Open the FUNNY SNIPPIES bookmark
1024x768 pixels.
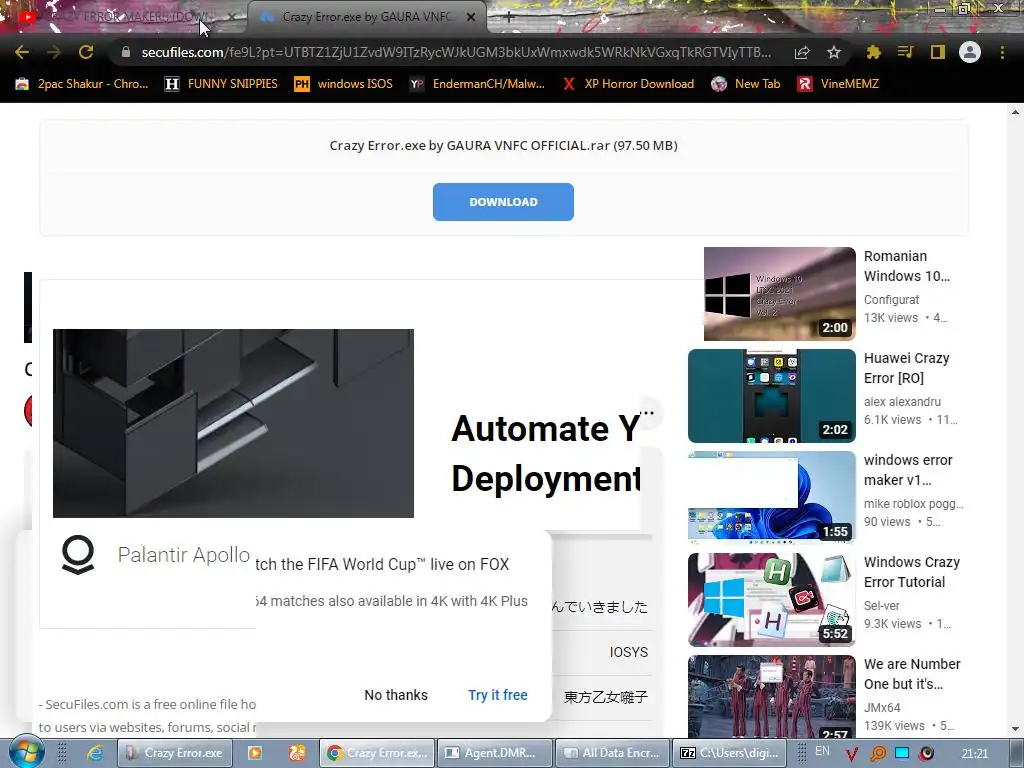pyautogui.click(x=221, y=84)
